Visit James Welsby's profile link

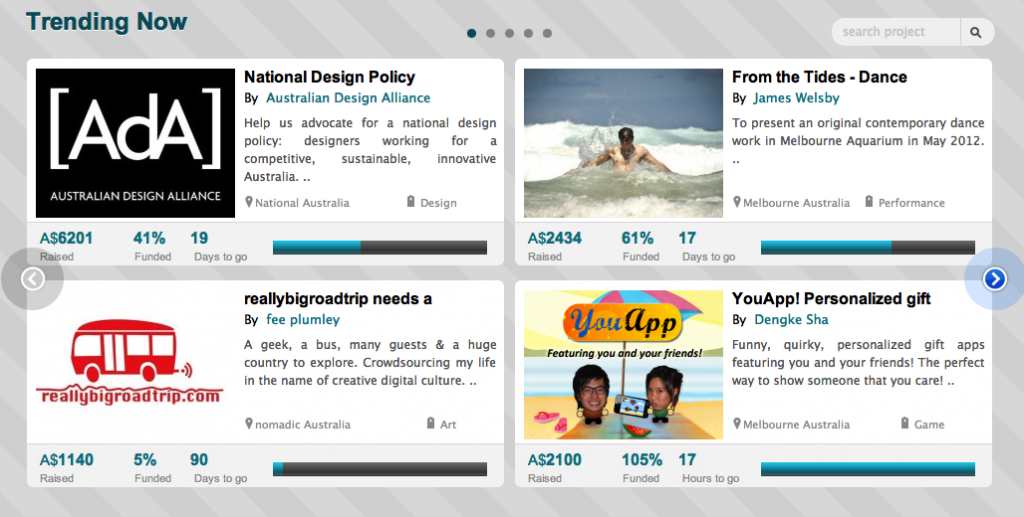coord(796,98)
